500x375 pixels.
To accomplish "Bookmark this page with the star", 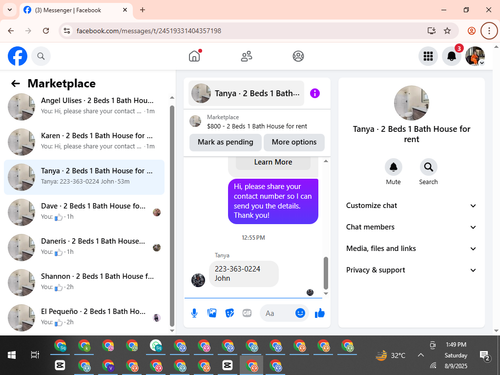I will coord(447,31).
